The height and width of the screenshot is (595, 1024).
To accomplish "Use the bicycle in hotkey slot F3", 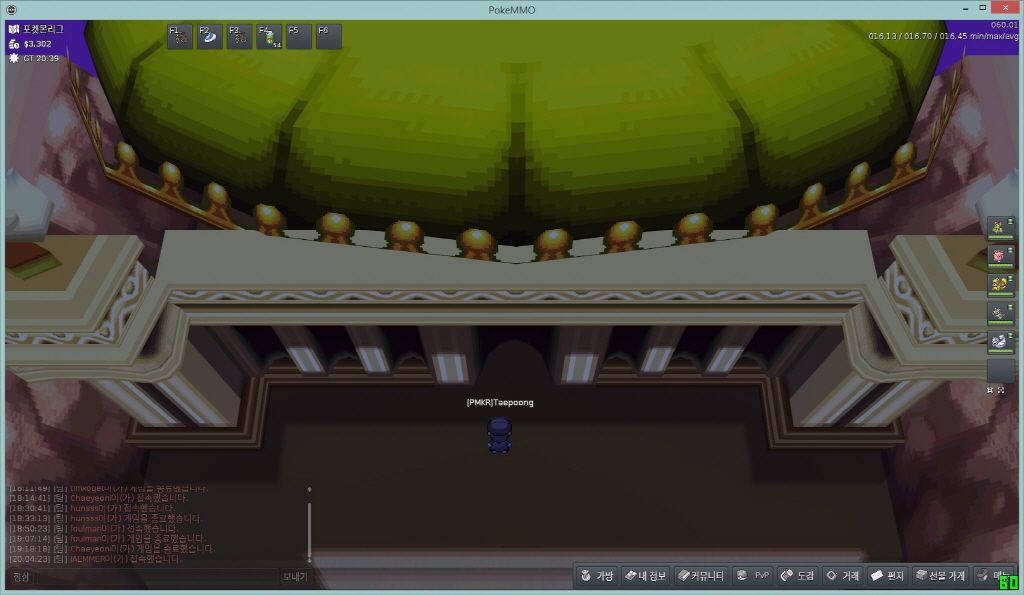I will [x=239, y=37].
